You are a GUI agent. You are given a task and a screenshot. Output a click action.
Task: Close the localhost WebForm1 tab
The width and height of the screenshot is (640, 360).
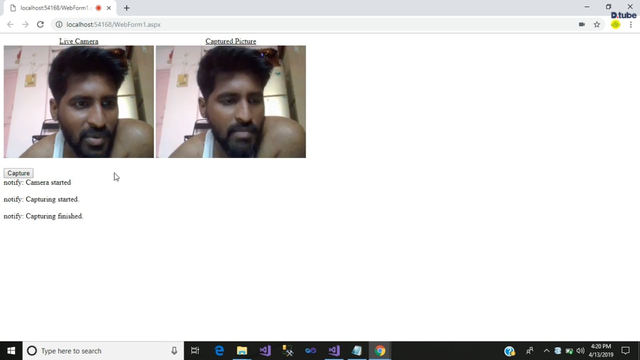109,8
